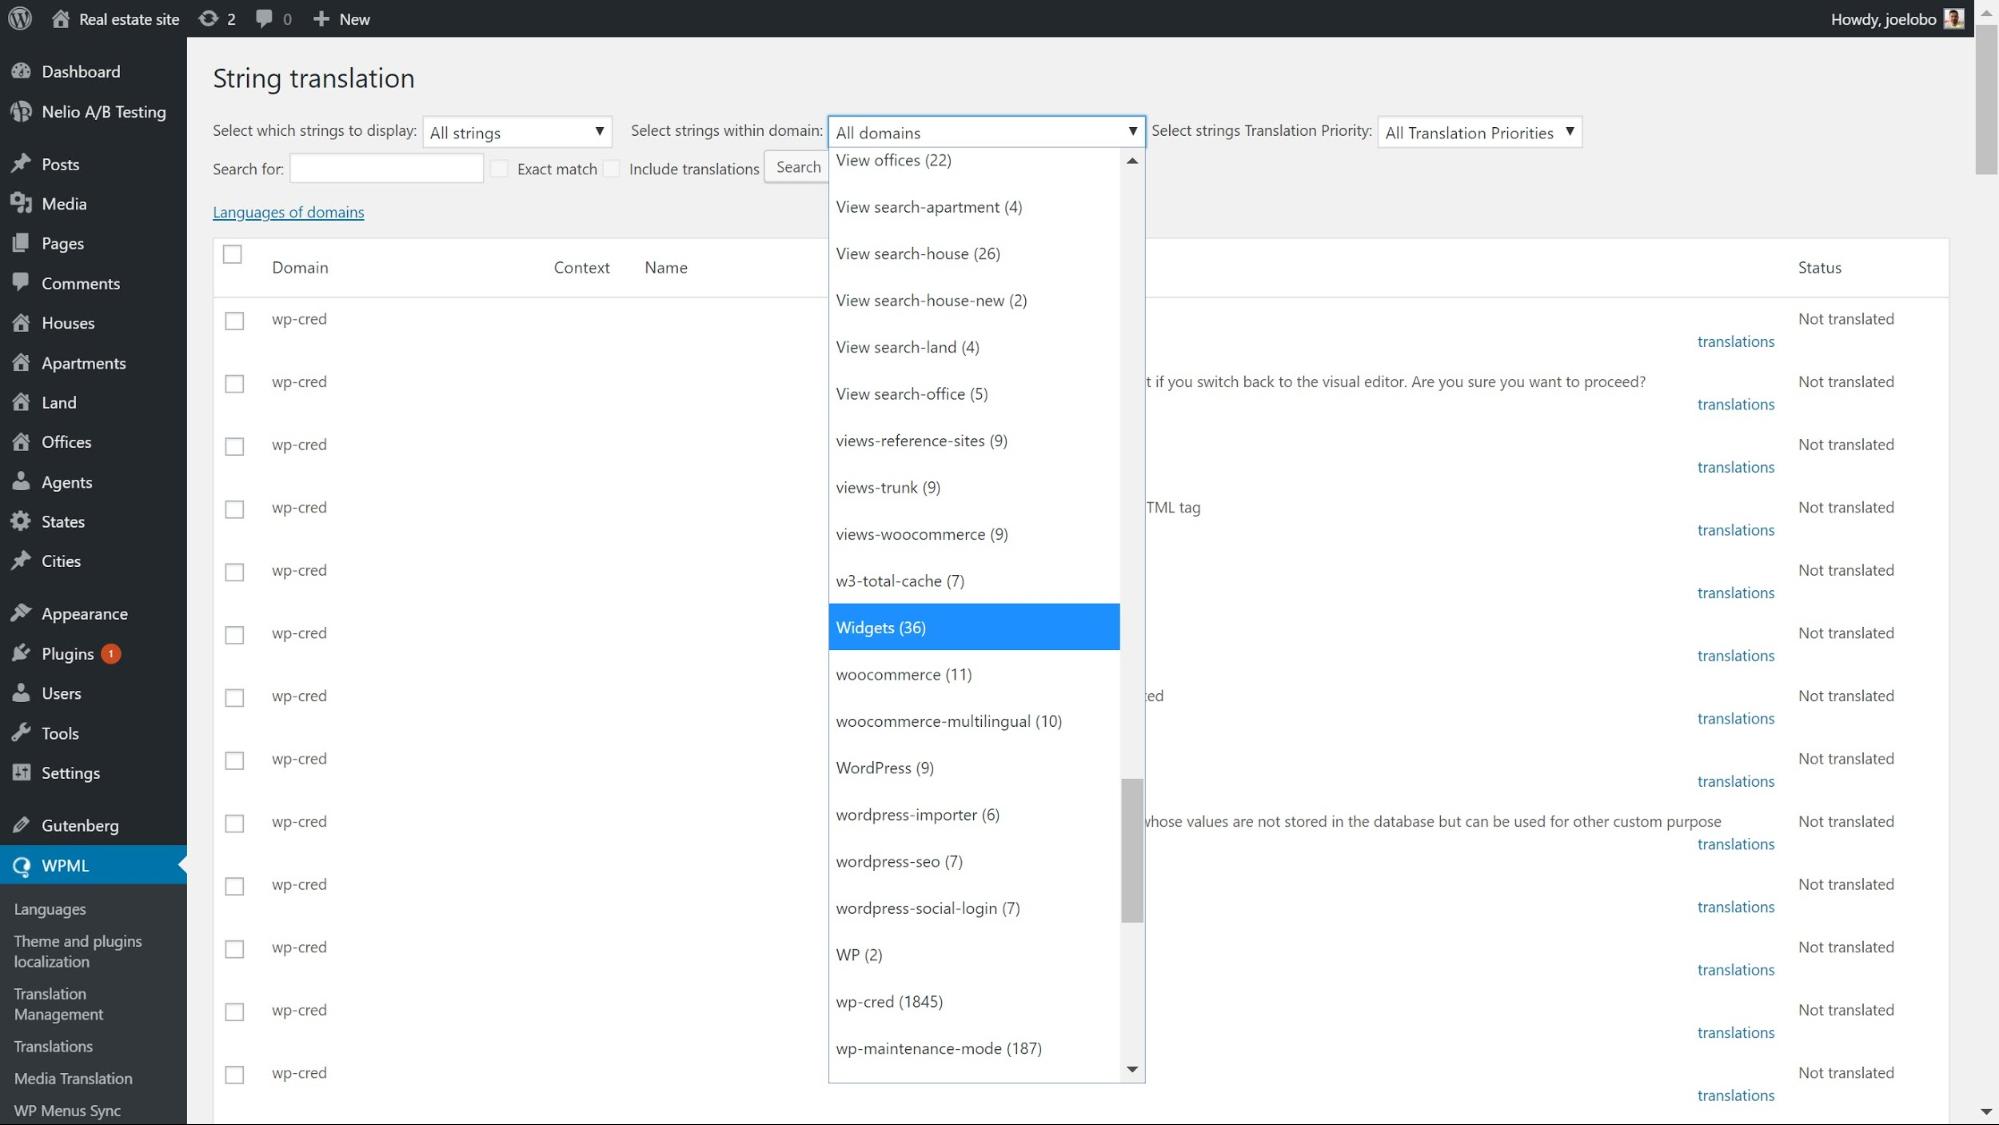
Task: Tick the Include translations checkbox
Action: pyautogui.click(x=612, y=169)
